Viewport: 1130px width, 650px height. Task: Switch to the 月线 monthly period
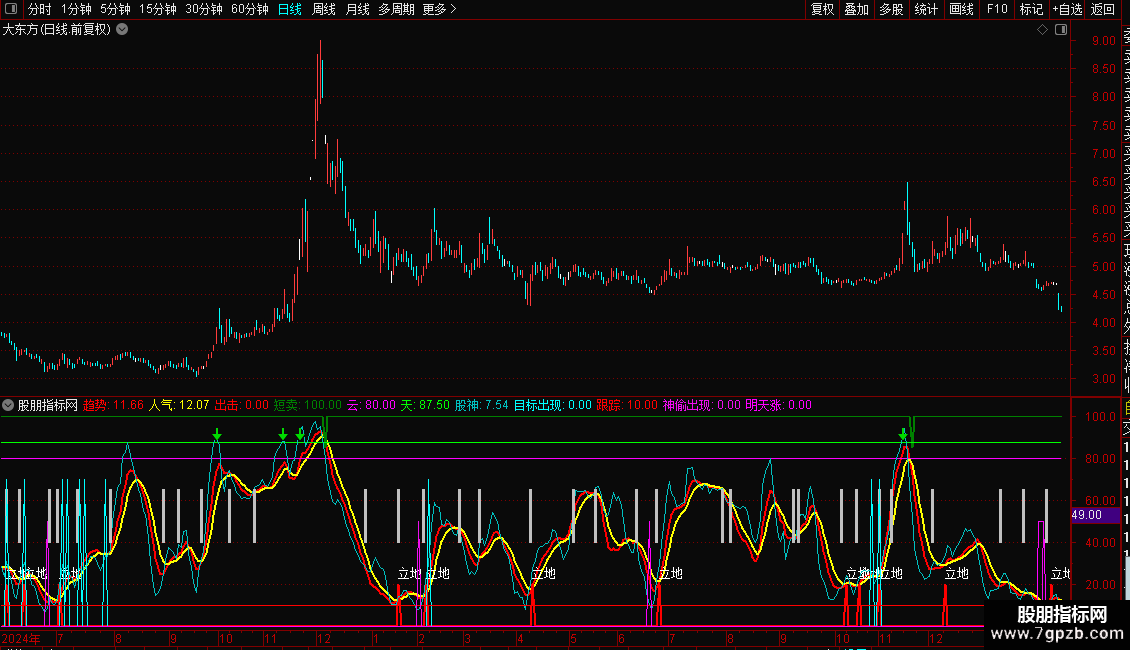click(357, 9)
